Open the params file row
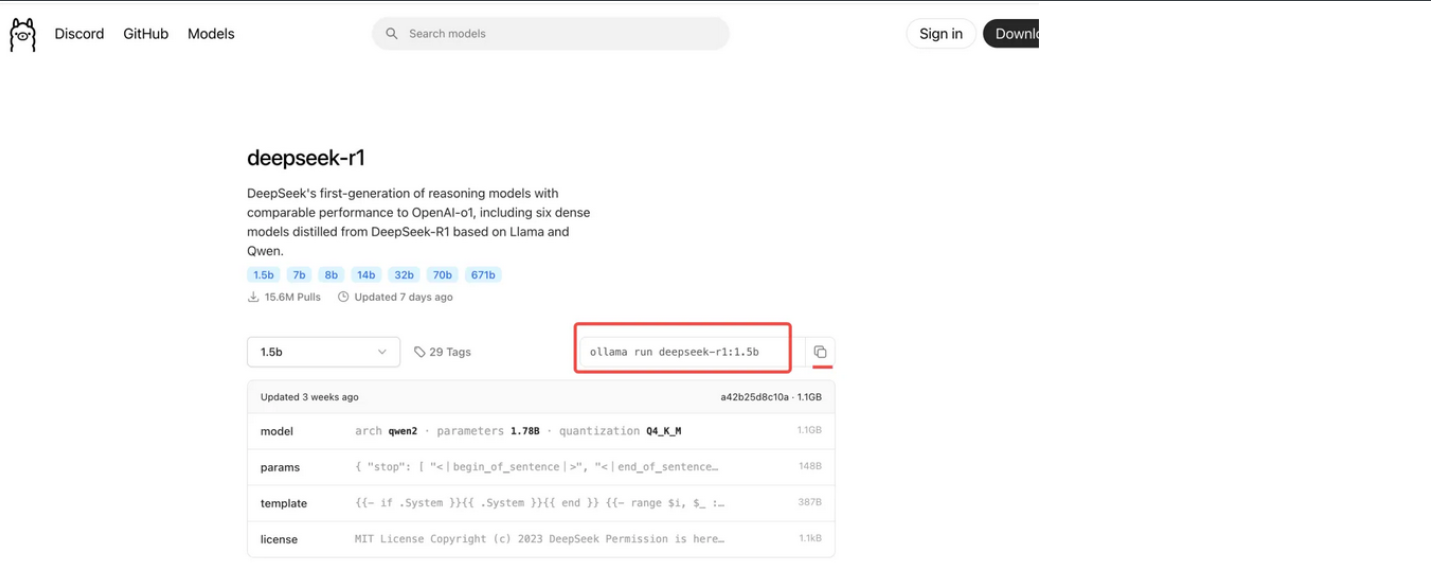Screen dimensions: 1431x568 click(541, 467)
